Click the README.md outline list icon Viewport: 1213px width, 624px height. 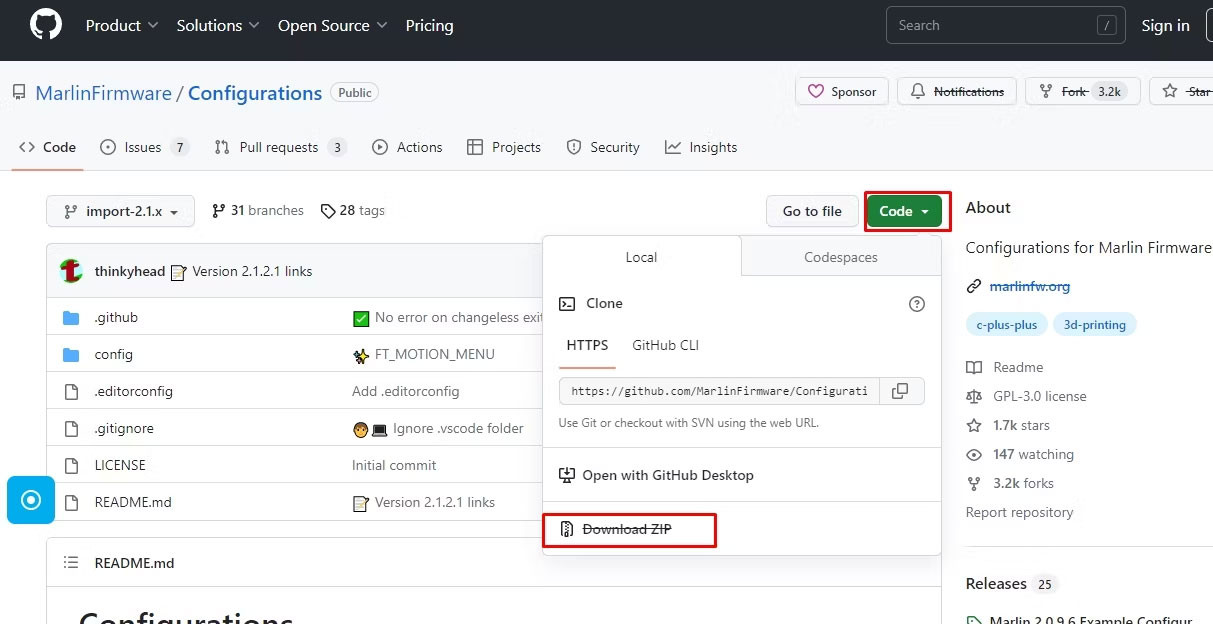[x=71, y=563]
